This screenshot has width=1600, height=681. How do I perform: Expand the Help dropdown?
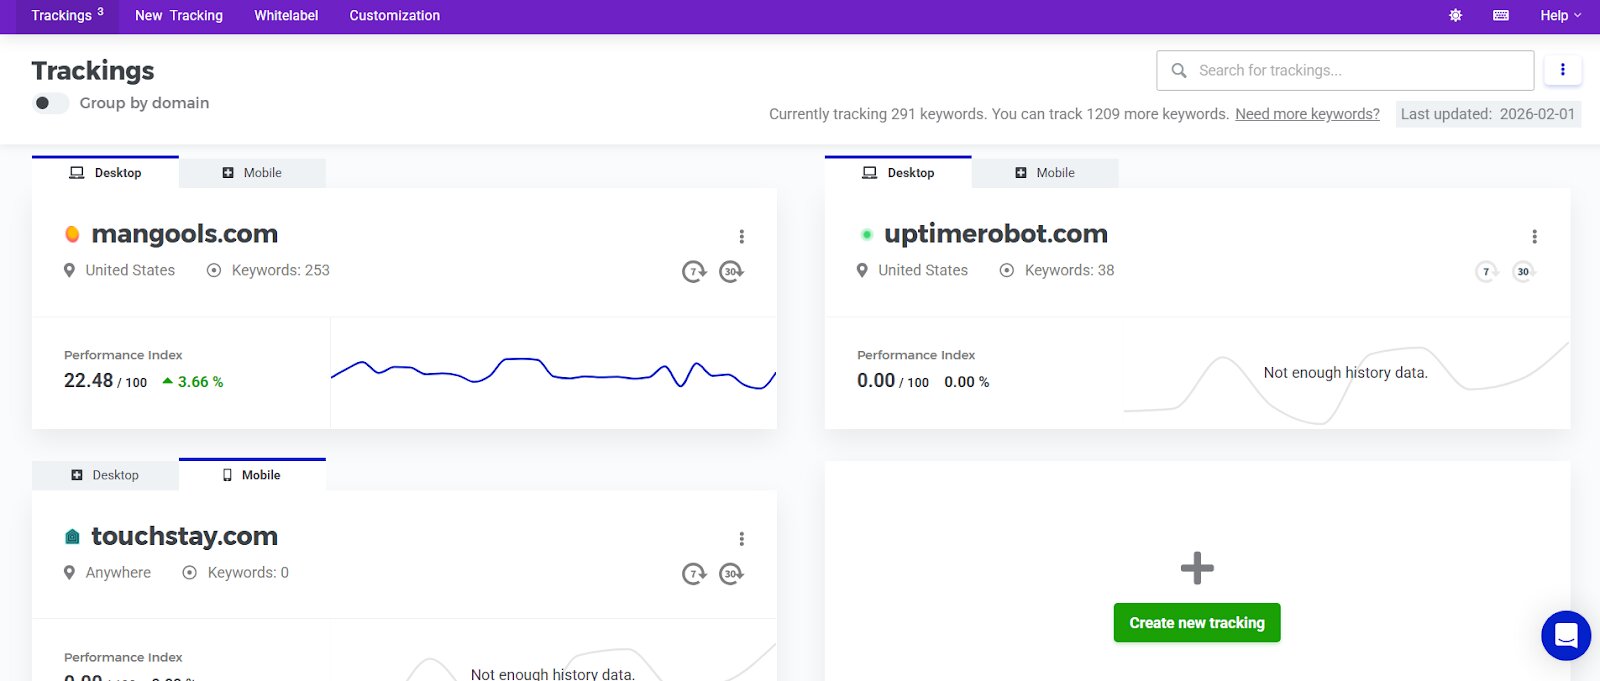pyautogui.click(x=1560, y=15)
